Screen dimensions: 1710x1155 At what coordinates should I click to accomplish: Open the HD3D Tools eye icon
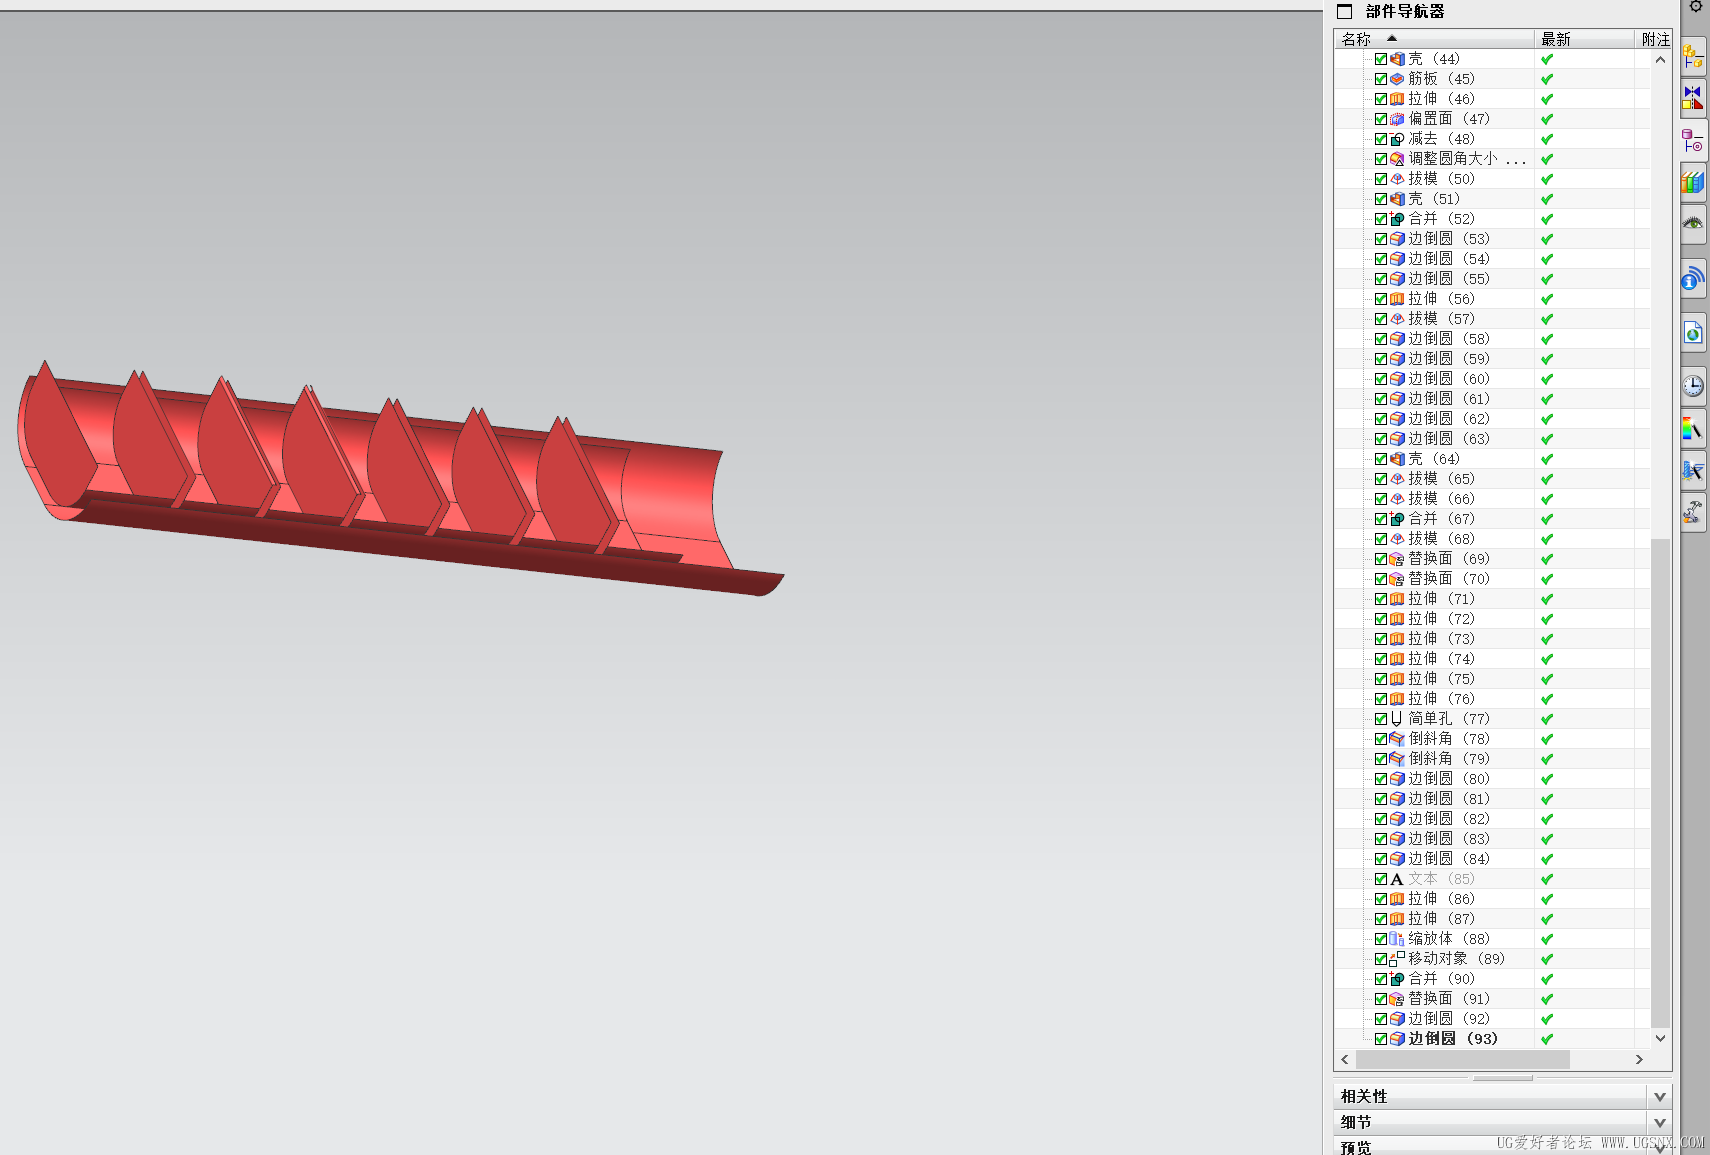pos(1693,224)
